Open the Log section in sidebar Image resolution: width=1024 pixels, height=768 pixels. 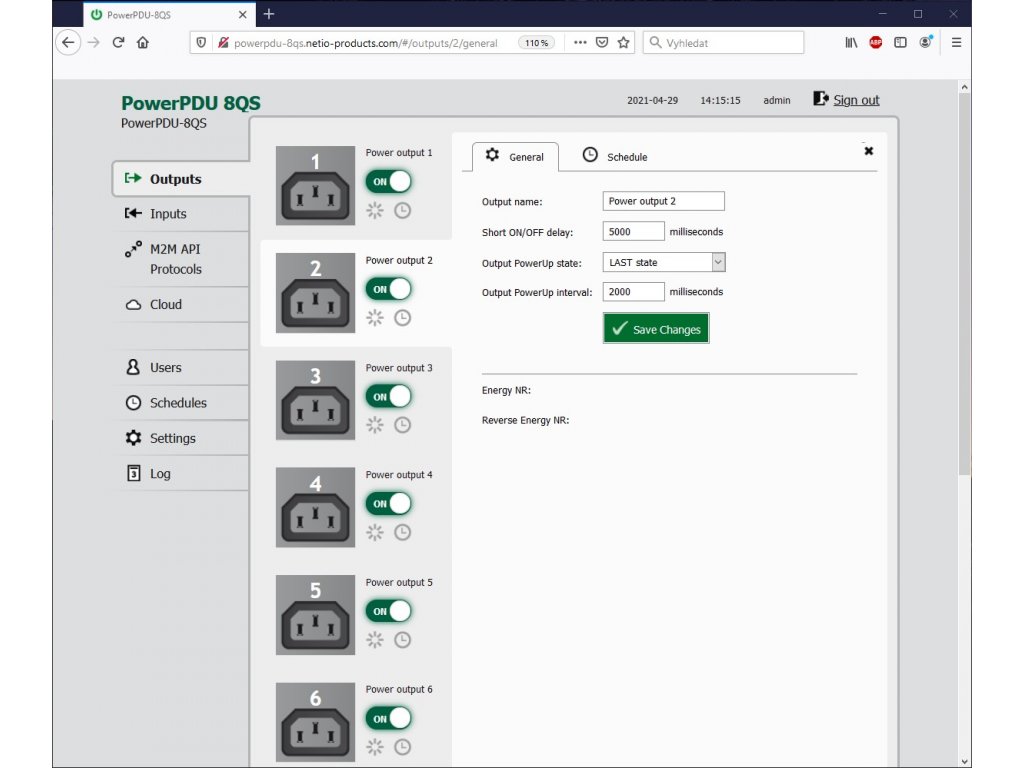tap(181, 473)
